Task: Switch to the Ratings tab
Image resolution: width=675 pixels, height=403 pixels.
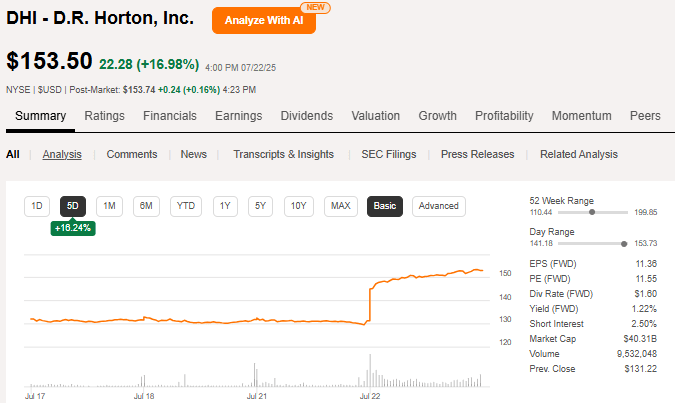Action: tap(105, 116)
